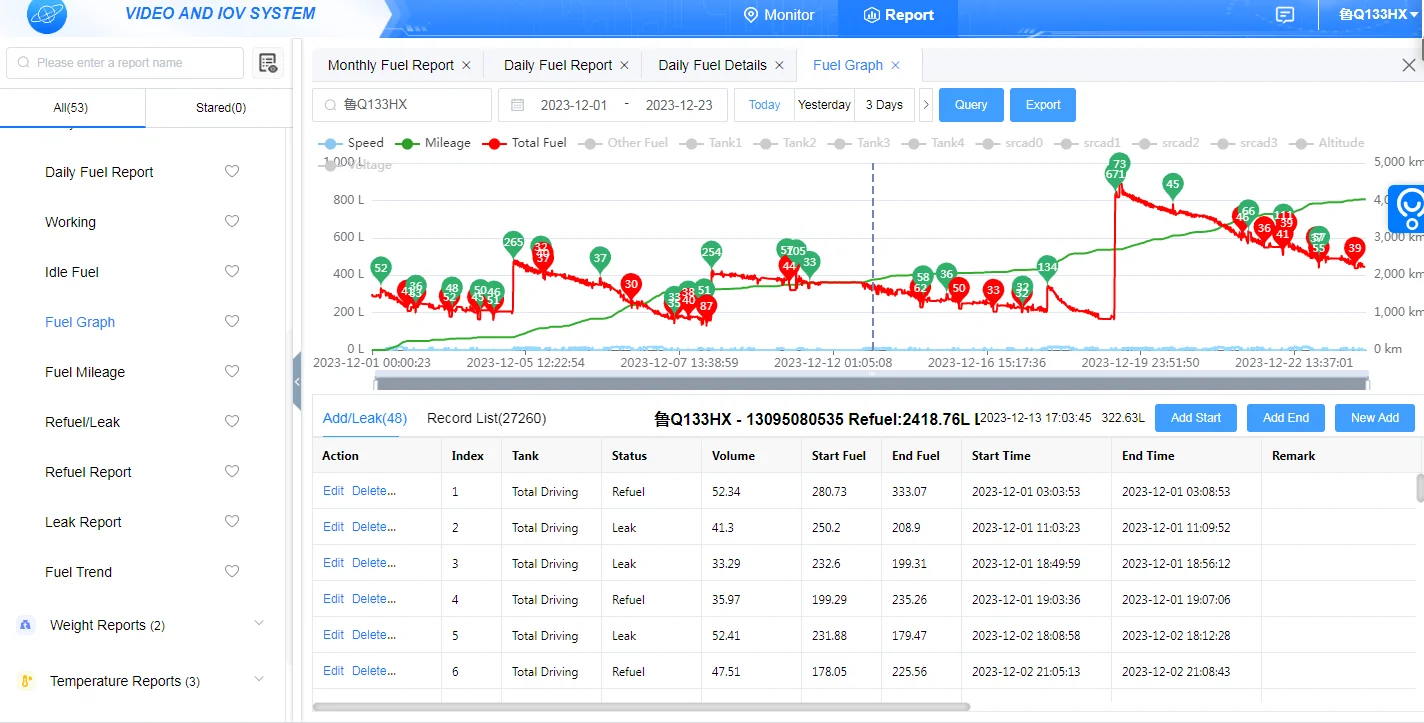Enable Altitude series in legend
Viewport: 1424px width, 723px height.
1327,143
